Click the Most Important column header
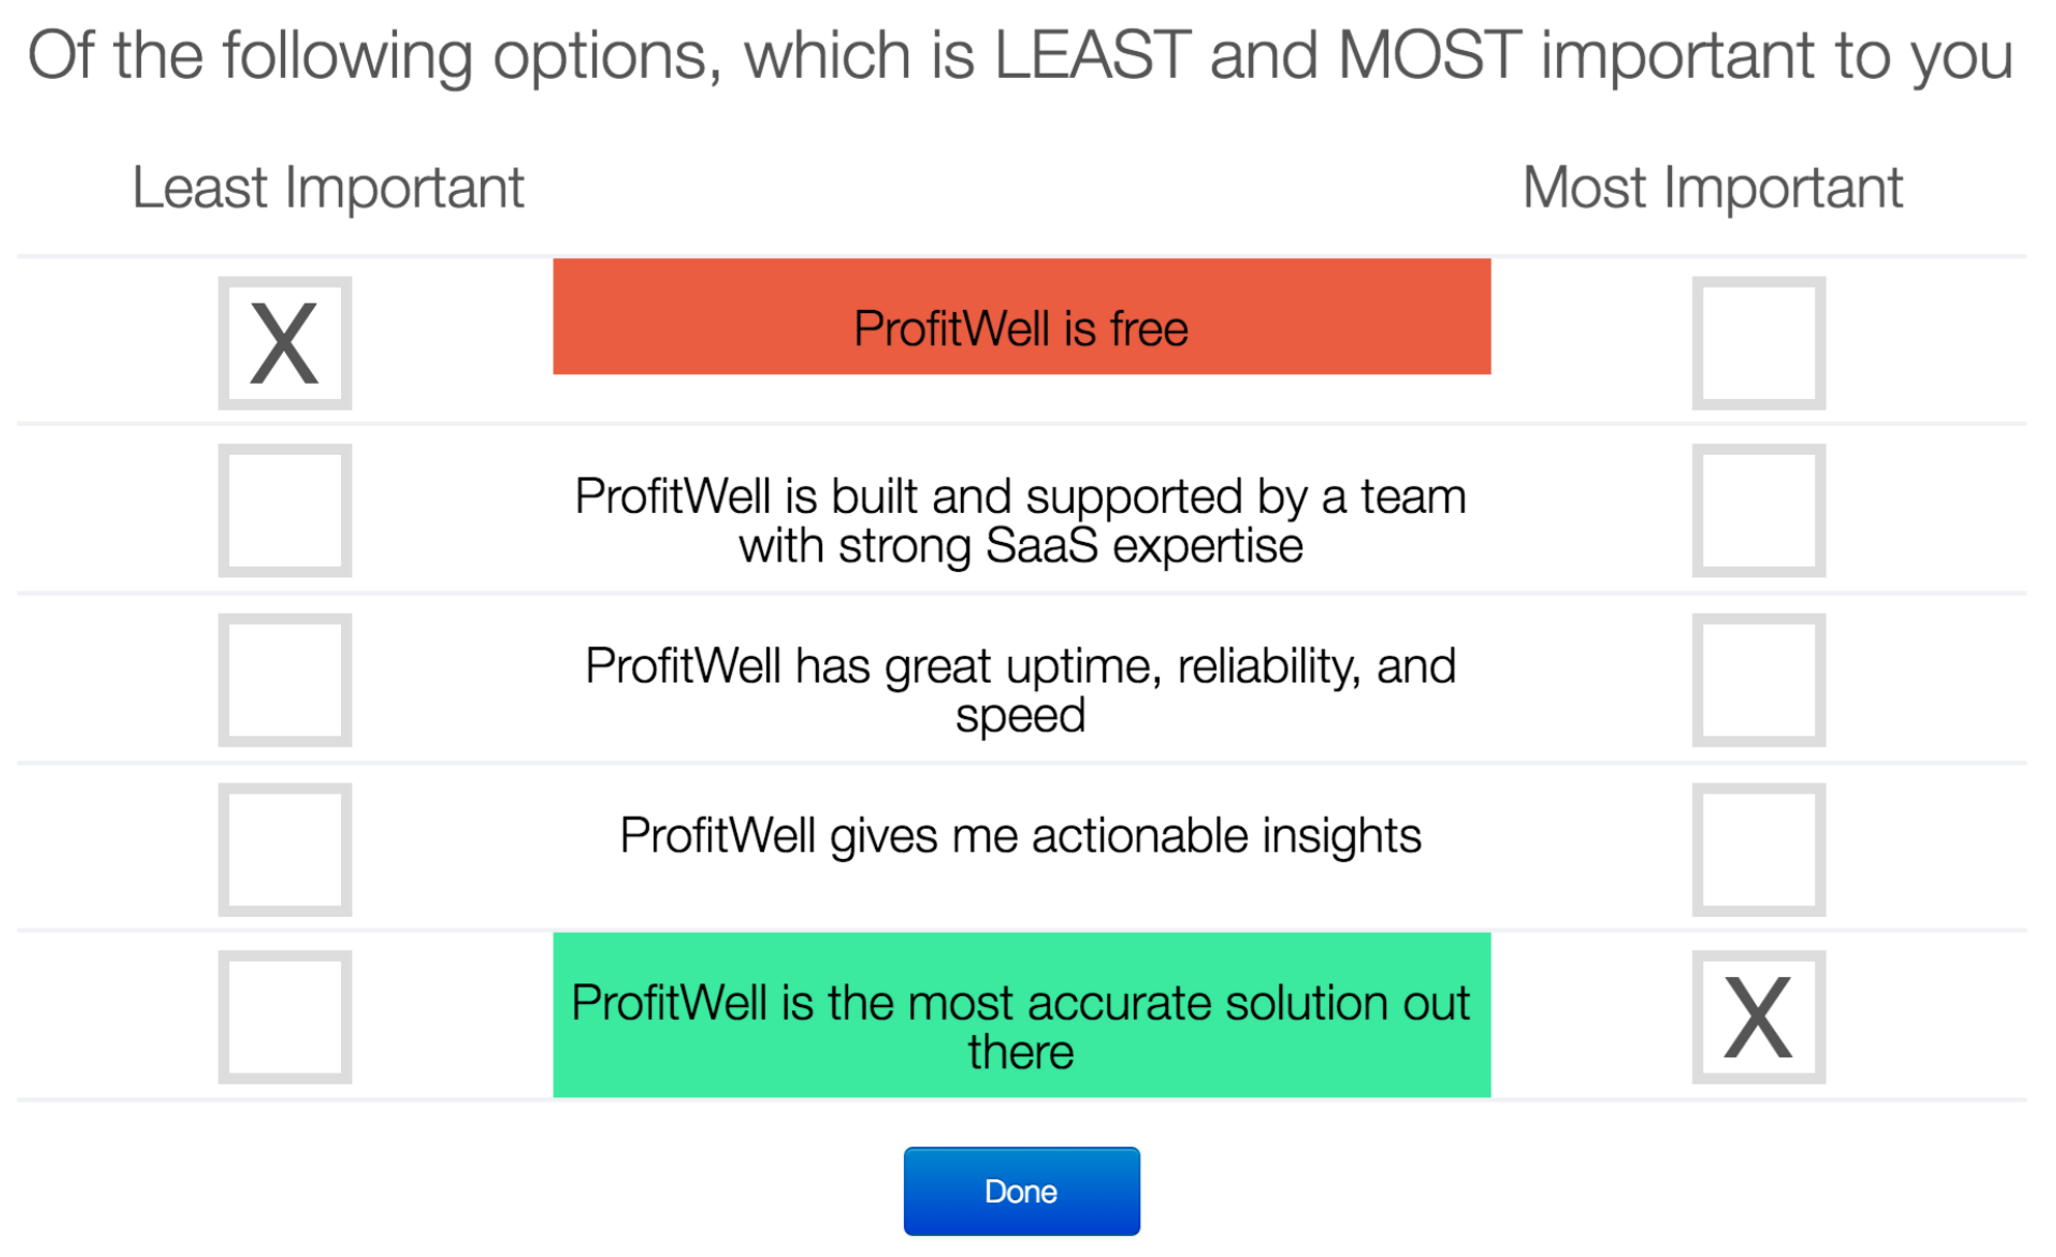Screen dimensions: 2056x1257 pyautogui.click(x=1712, y=188)
